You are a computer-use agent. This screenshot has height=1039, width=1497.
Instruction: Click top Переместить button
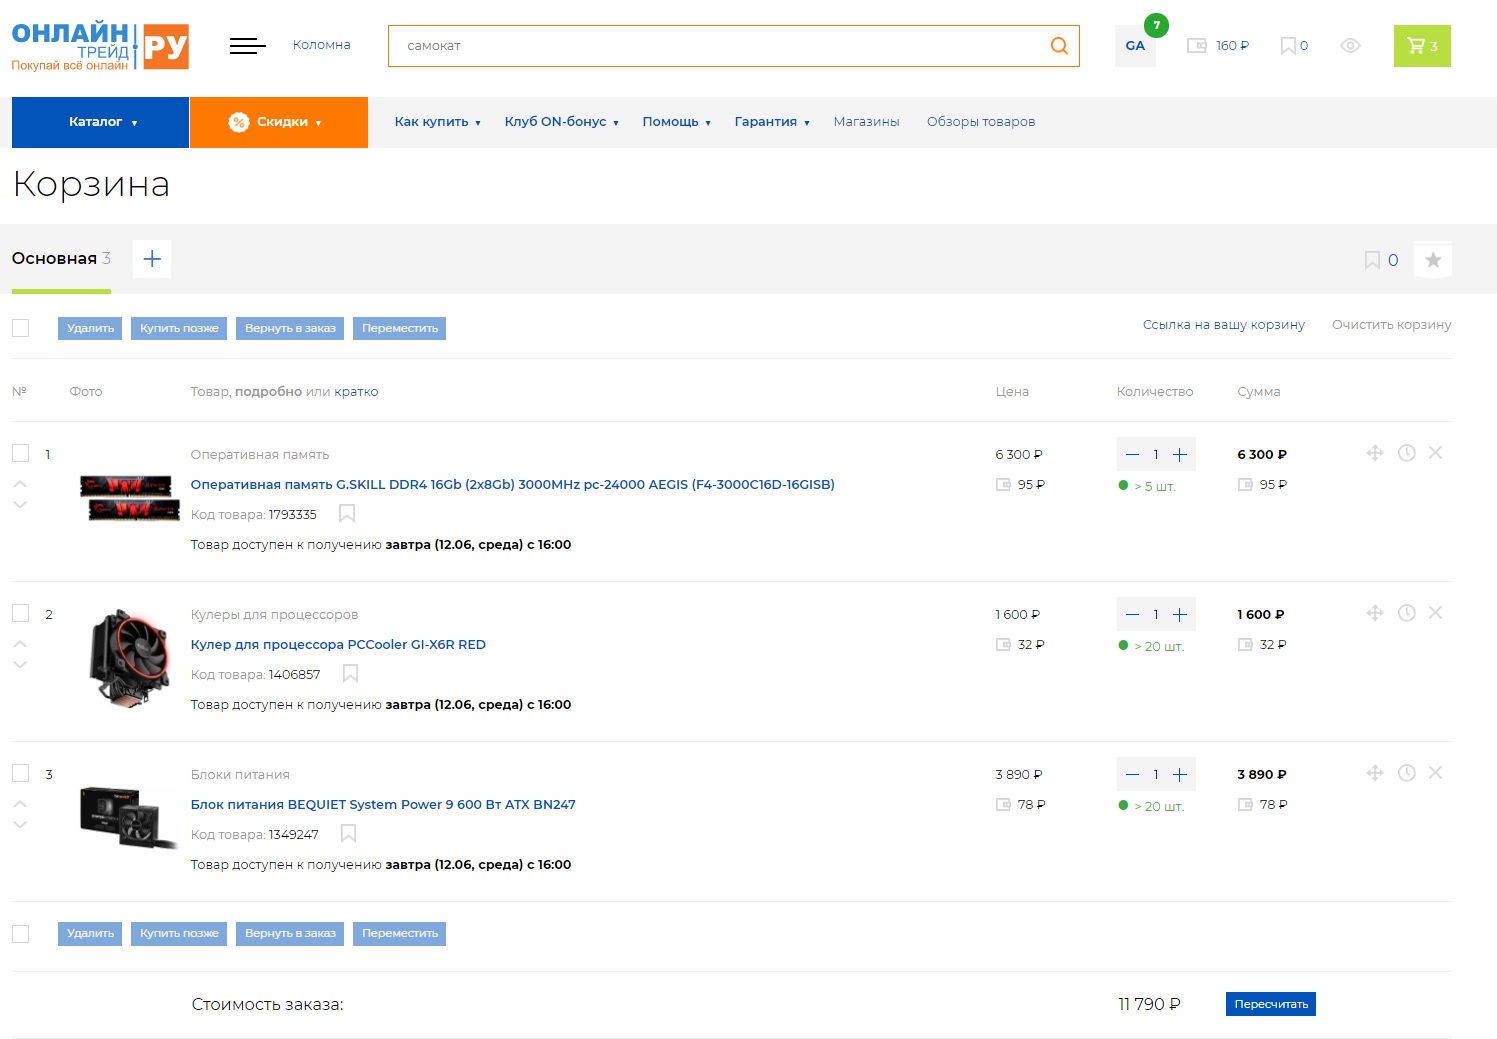(400, 328)
